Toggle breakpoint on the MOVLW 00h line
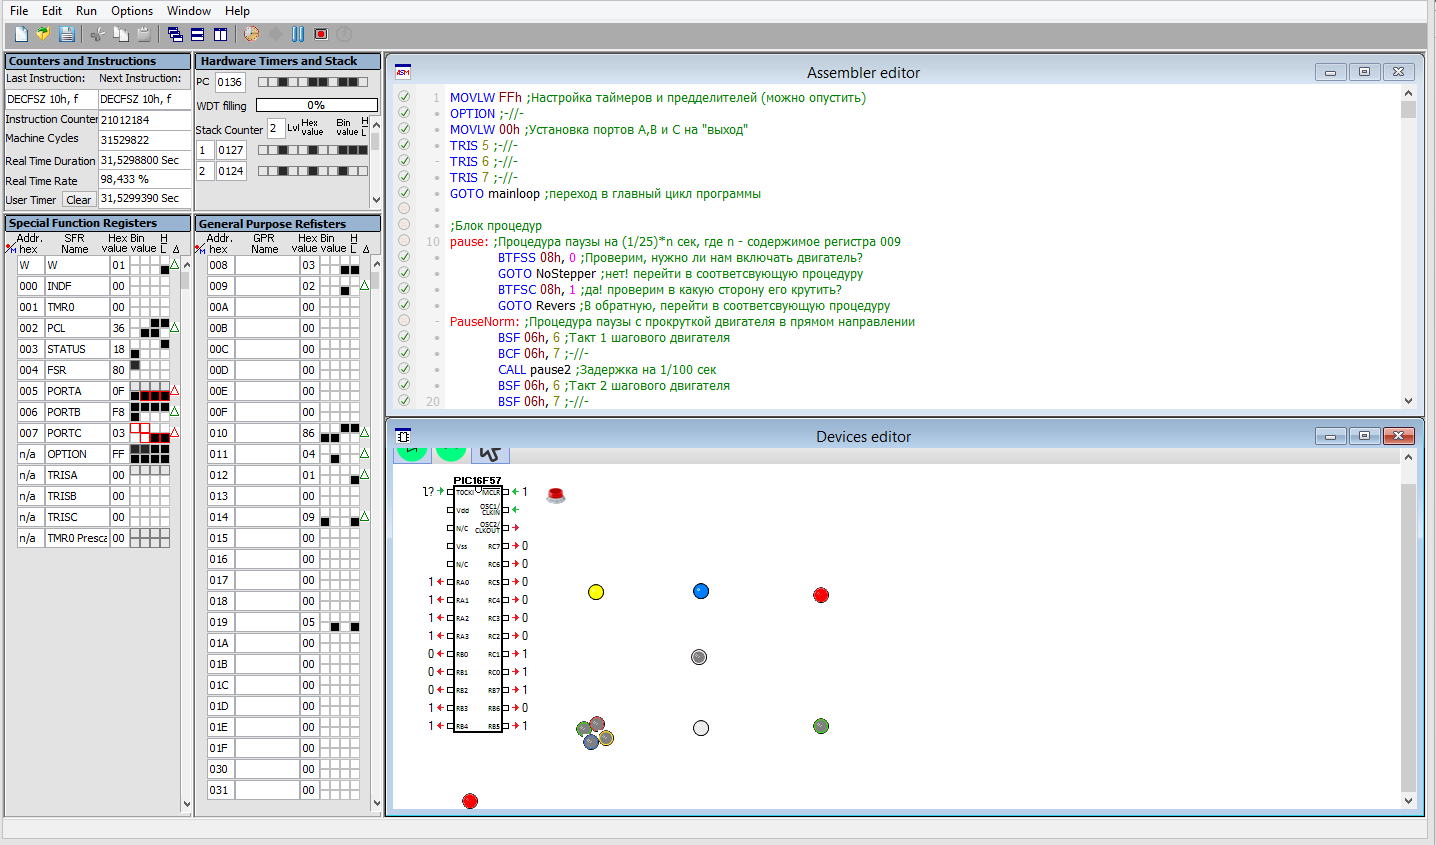The height and width of the screenshot is (845, 1436). (404, 129)
